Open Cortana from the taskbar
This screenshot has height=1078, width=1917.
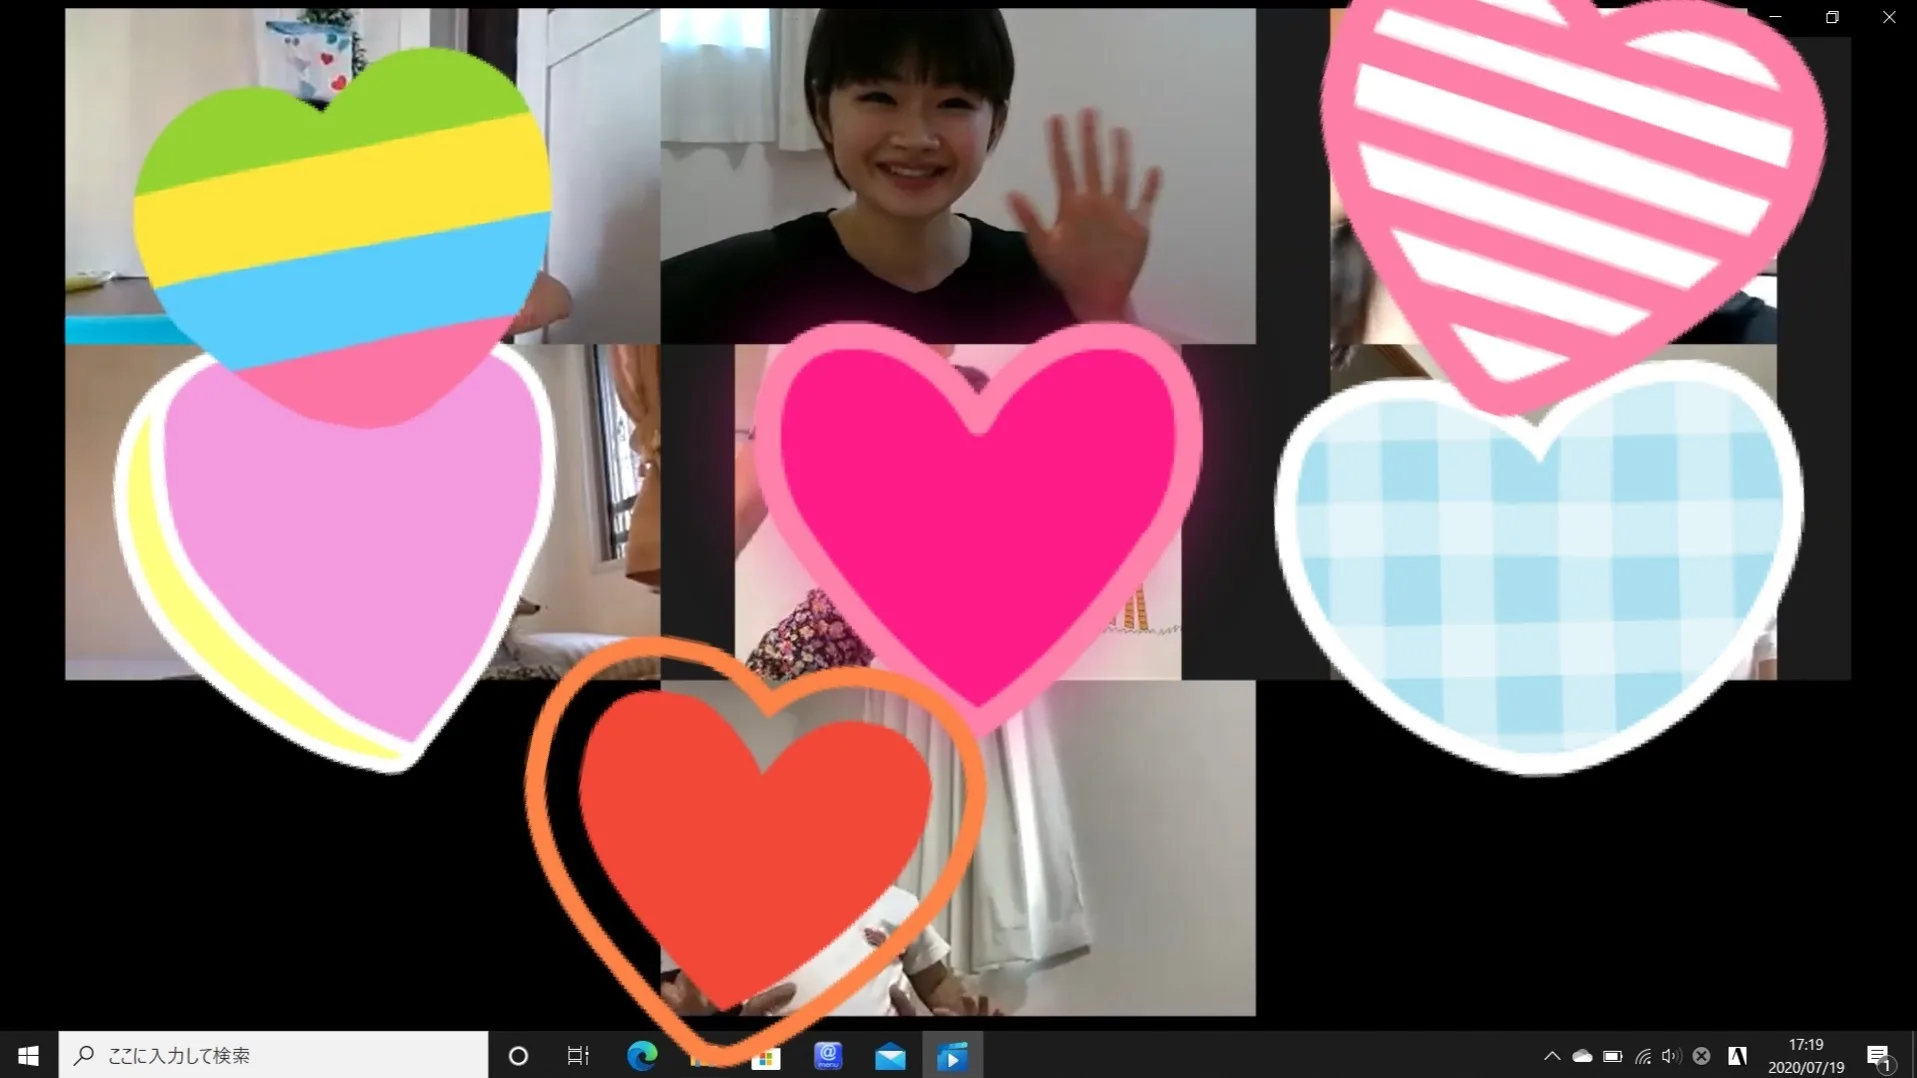(518, 1055)
